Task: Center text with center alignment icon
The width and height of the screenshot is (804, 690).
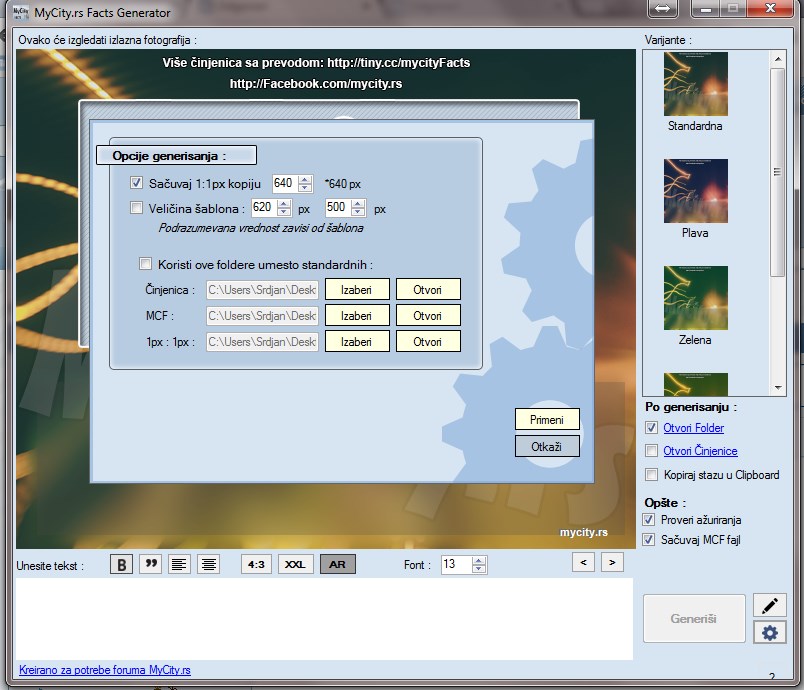Action: pos(209,564)
